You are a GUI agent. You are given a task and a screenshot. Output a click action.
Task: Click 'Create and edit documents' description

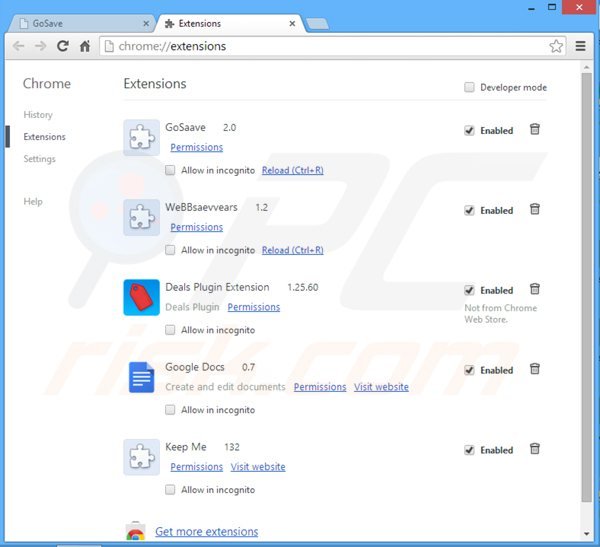[225, 387]
